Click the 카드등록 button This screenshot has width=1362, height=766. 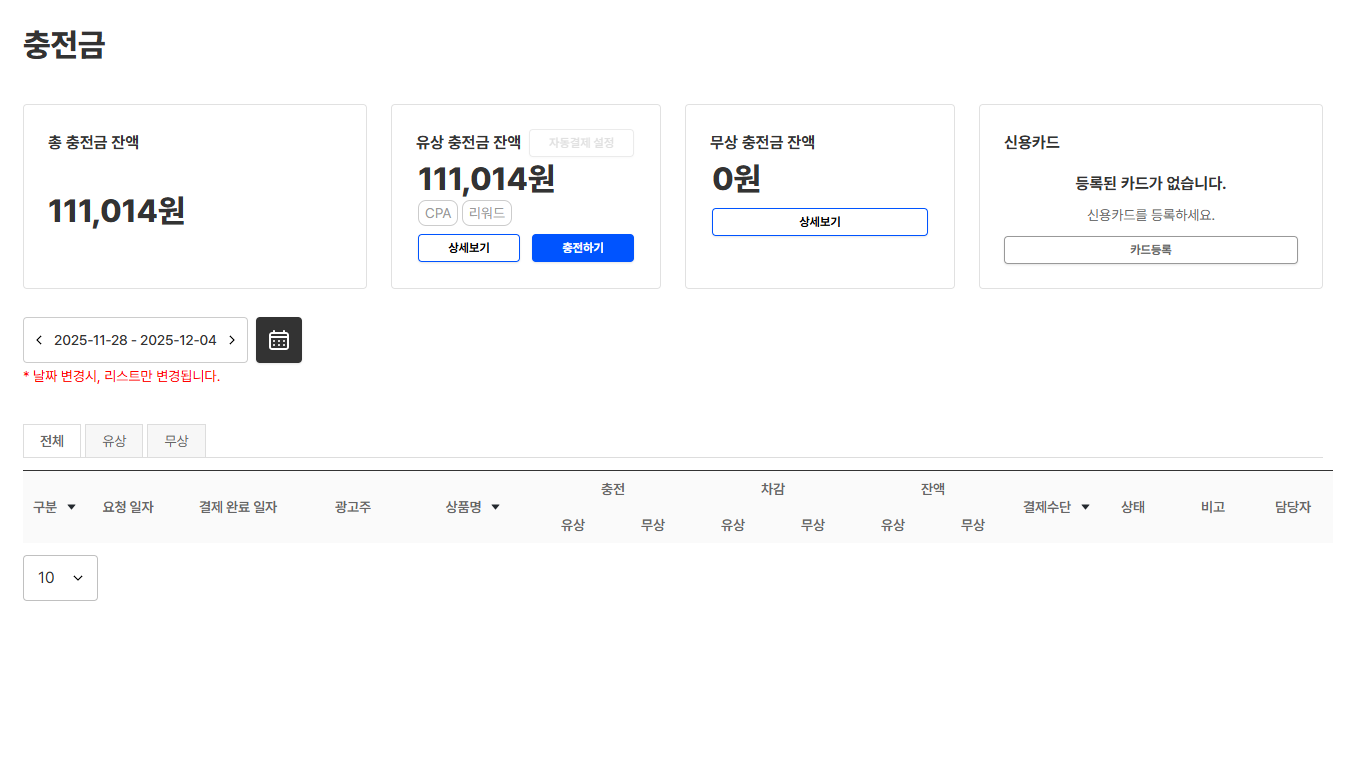[x=1150, y=250]
